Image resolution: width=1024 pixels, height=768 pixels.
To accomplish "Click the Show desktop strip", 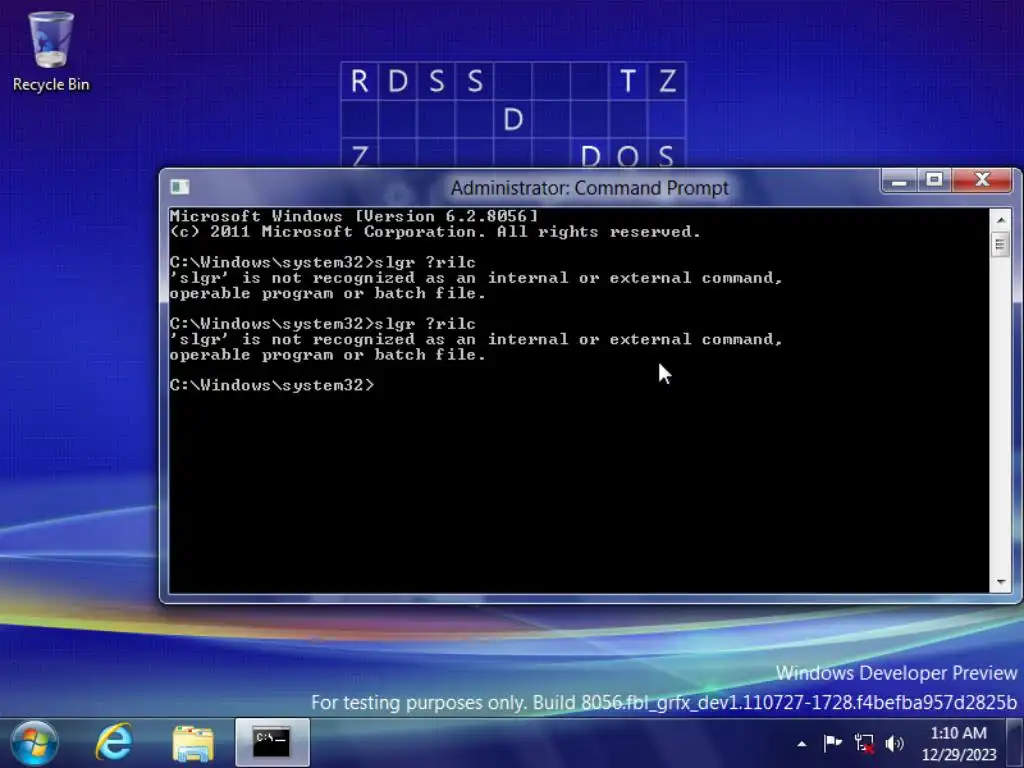I will point(1015,743).
